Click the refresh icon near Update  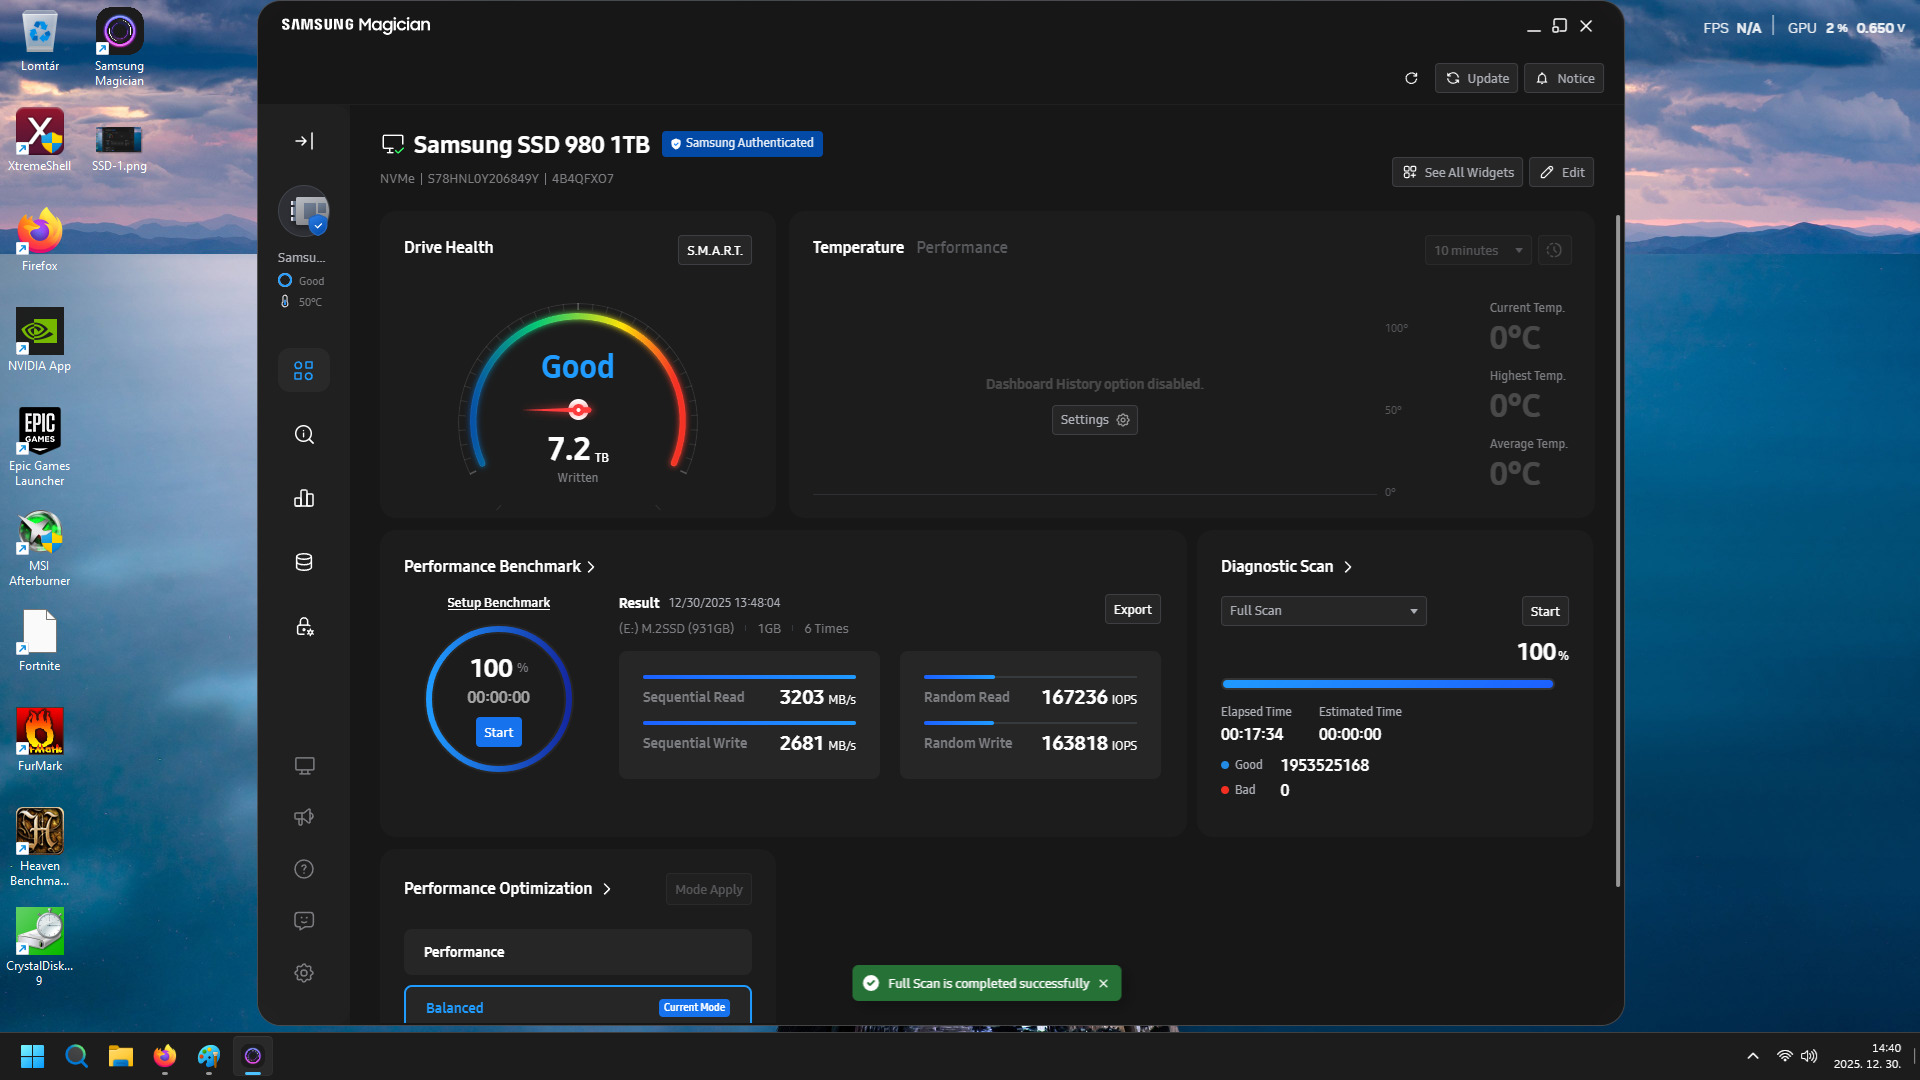[1411, 78]
